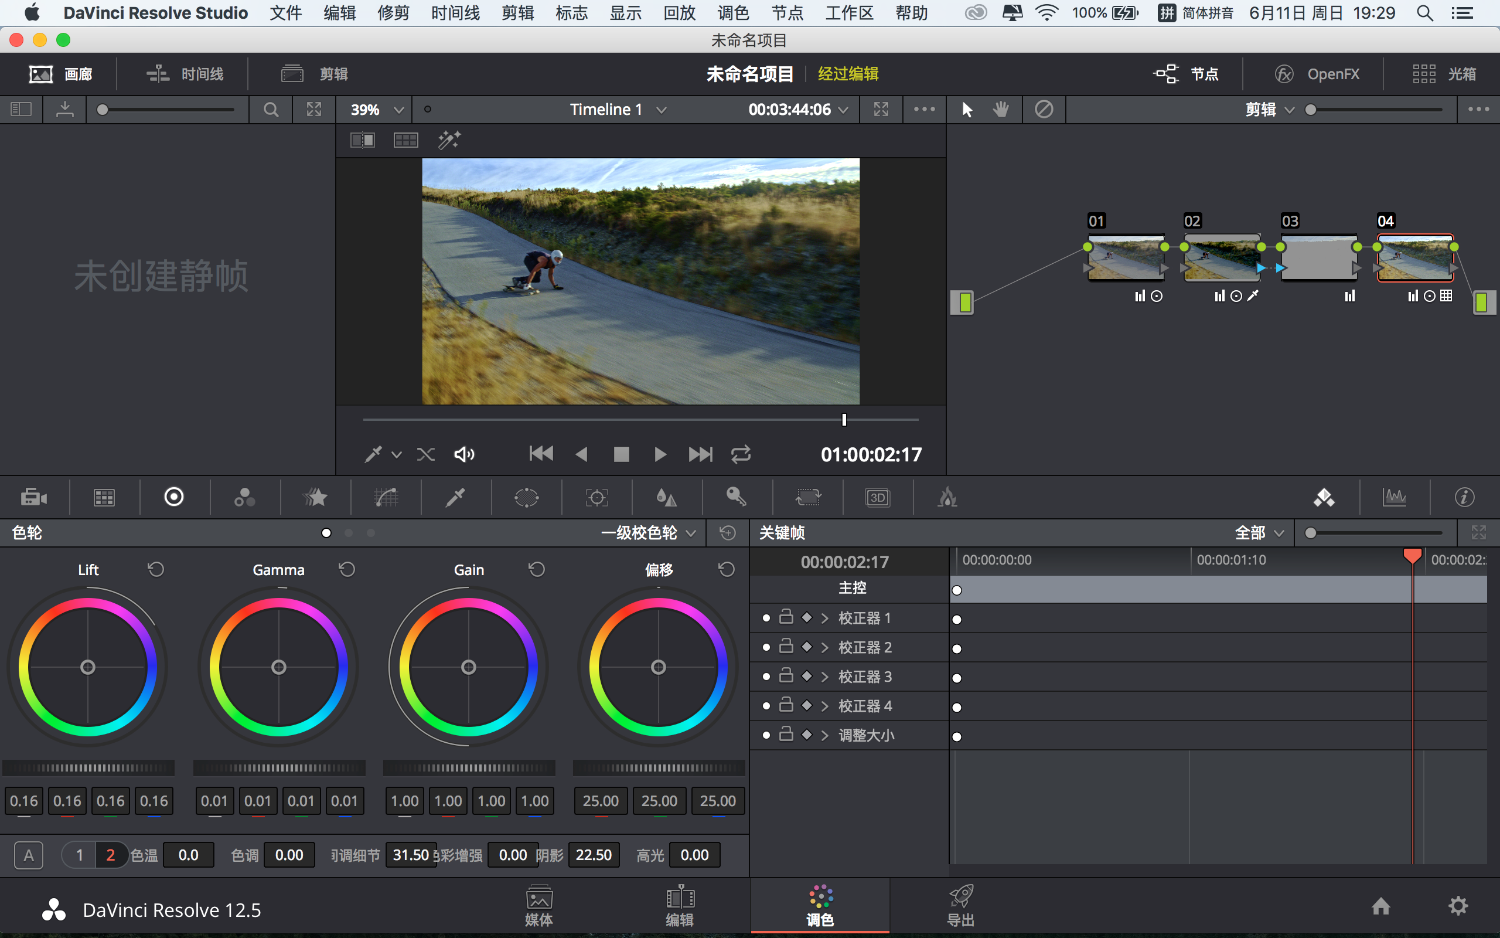This screenshot has width=1500, height=938.
Task: Open the Tracker palette icon
Action: (597, 497)
